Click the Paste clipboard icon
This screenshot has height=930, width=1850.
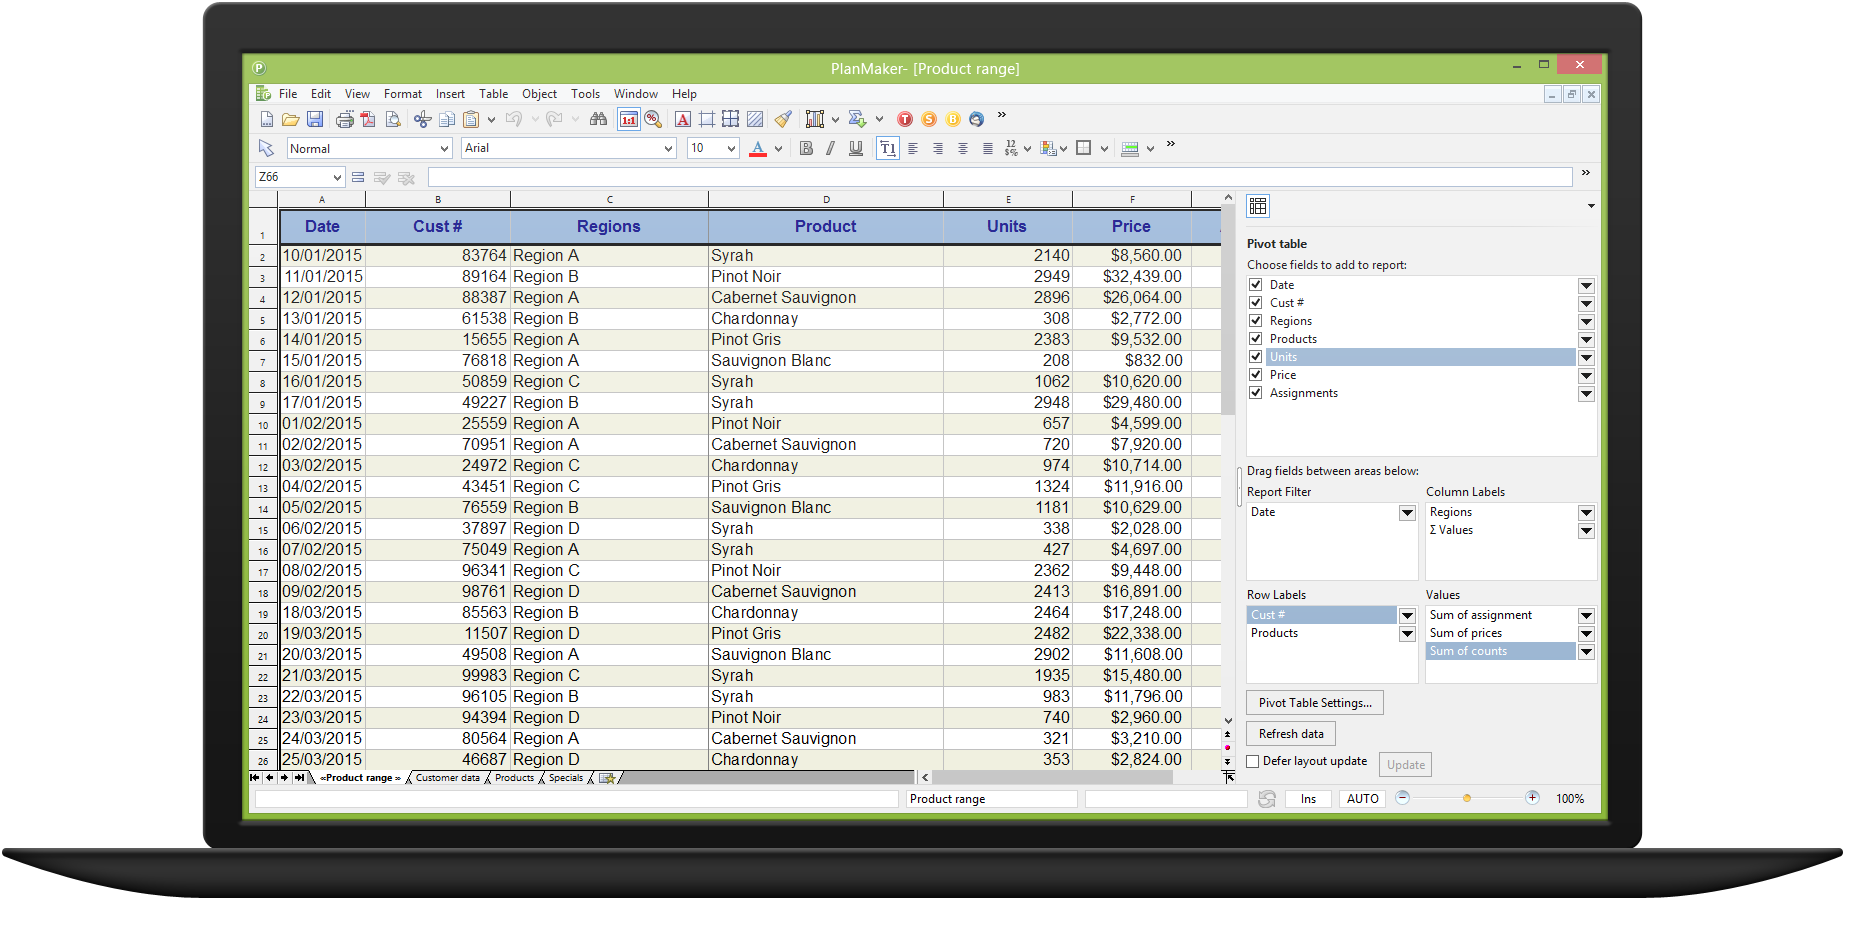click(x=471, y=119)
